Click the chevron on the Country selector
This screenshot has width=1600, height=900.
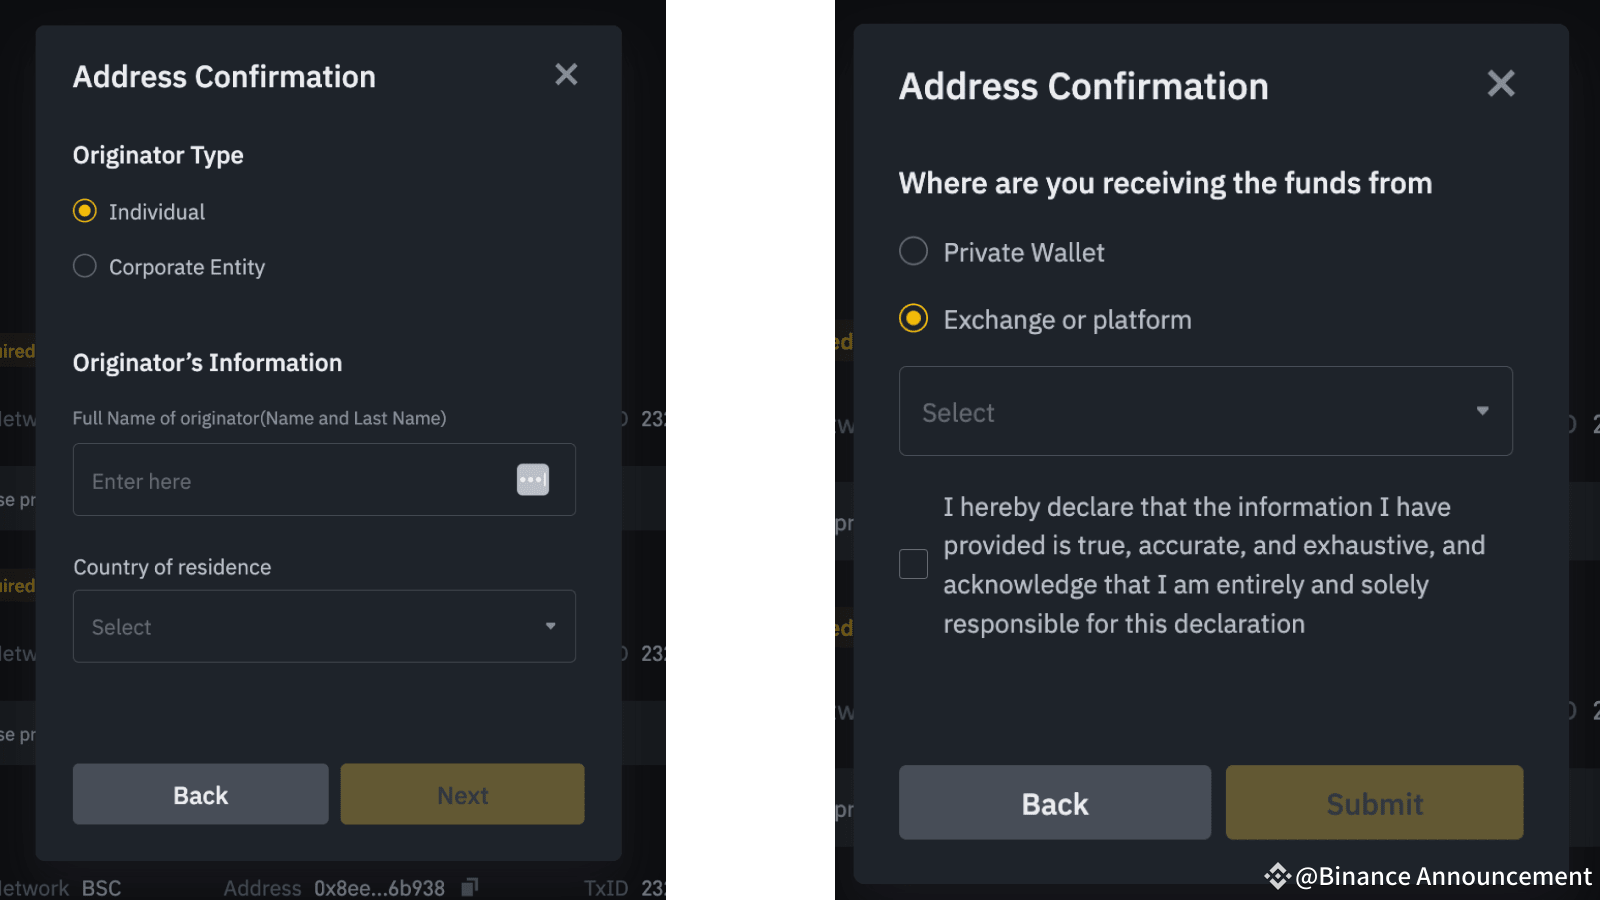pos(551,627)
